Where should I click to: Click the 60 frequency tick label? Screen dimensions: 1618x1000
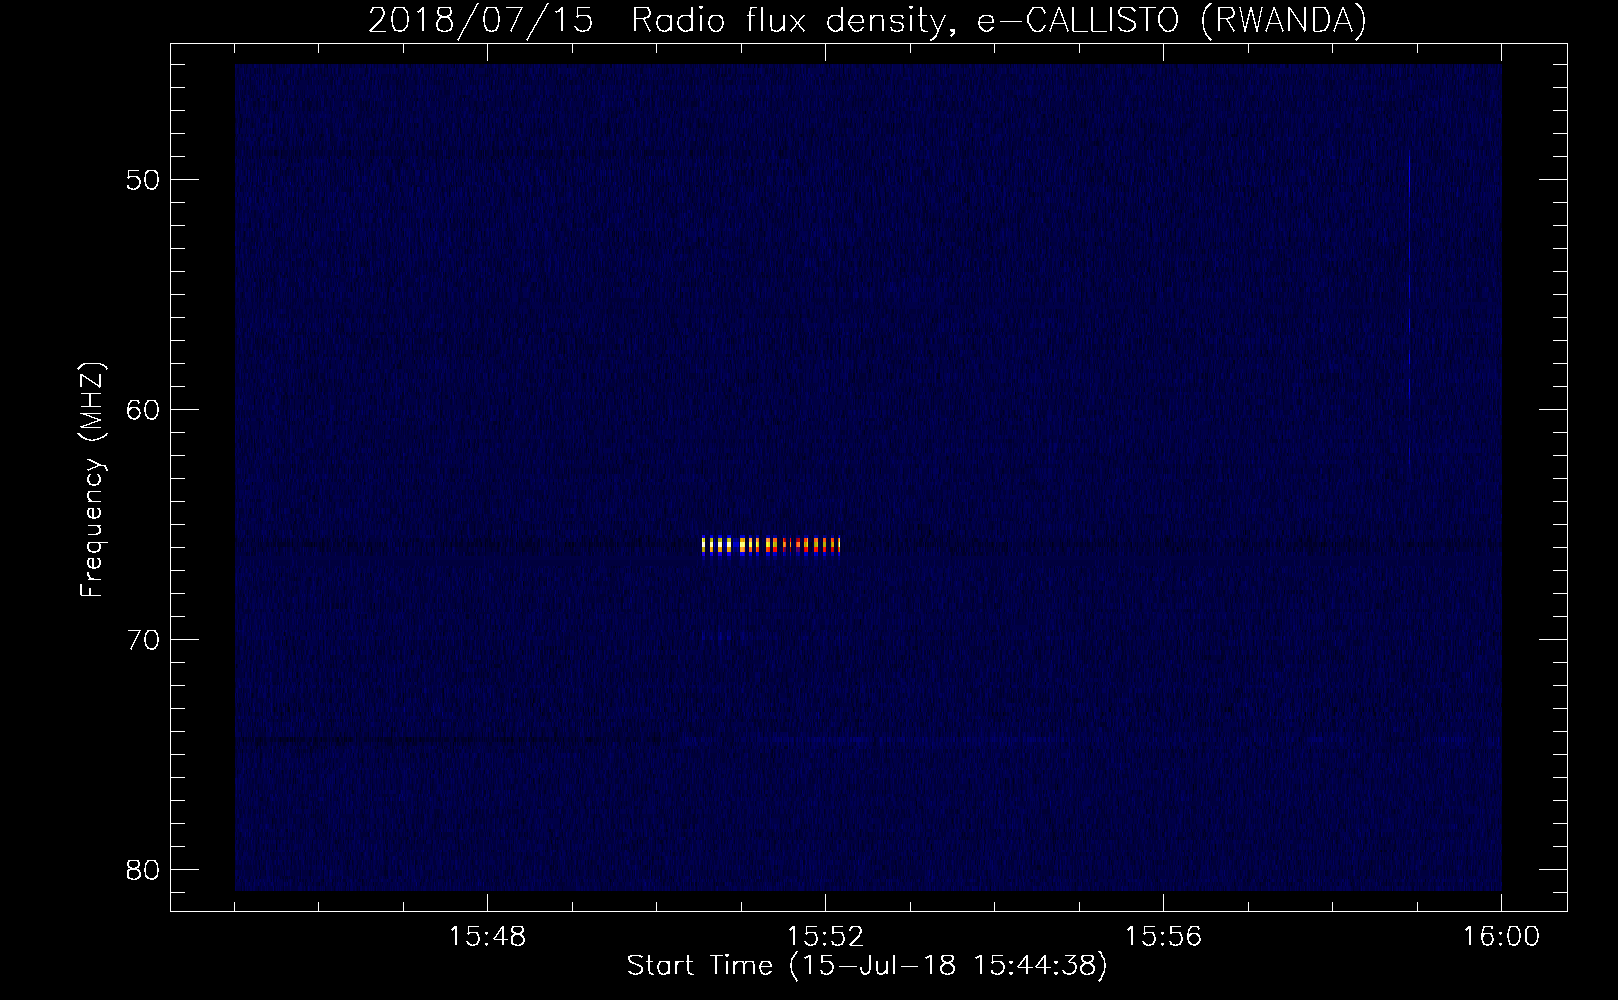point(144,410)
